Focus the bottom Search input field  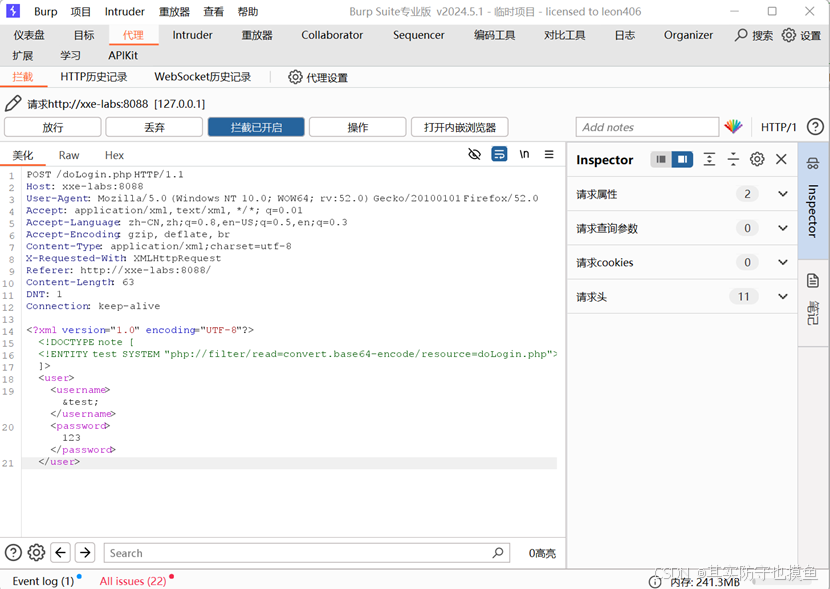click(x=306, y=553)
